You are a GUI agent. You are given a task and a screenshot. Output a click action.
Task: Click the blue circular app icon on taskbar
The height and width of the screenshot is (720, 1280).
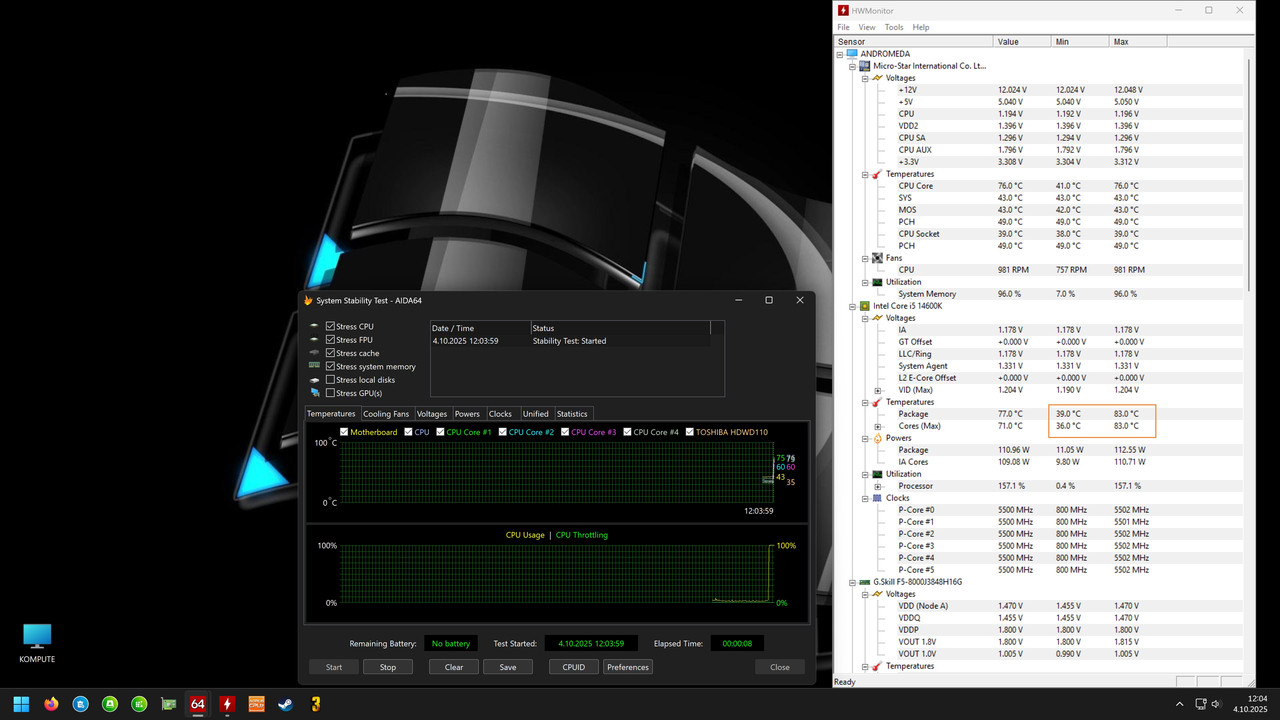click(x=80, y=704)
